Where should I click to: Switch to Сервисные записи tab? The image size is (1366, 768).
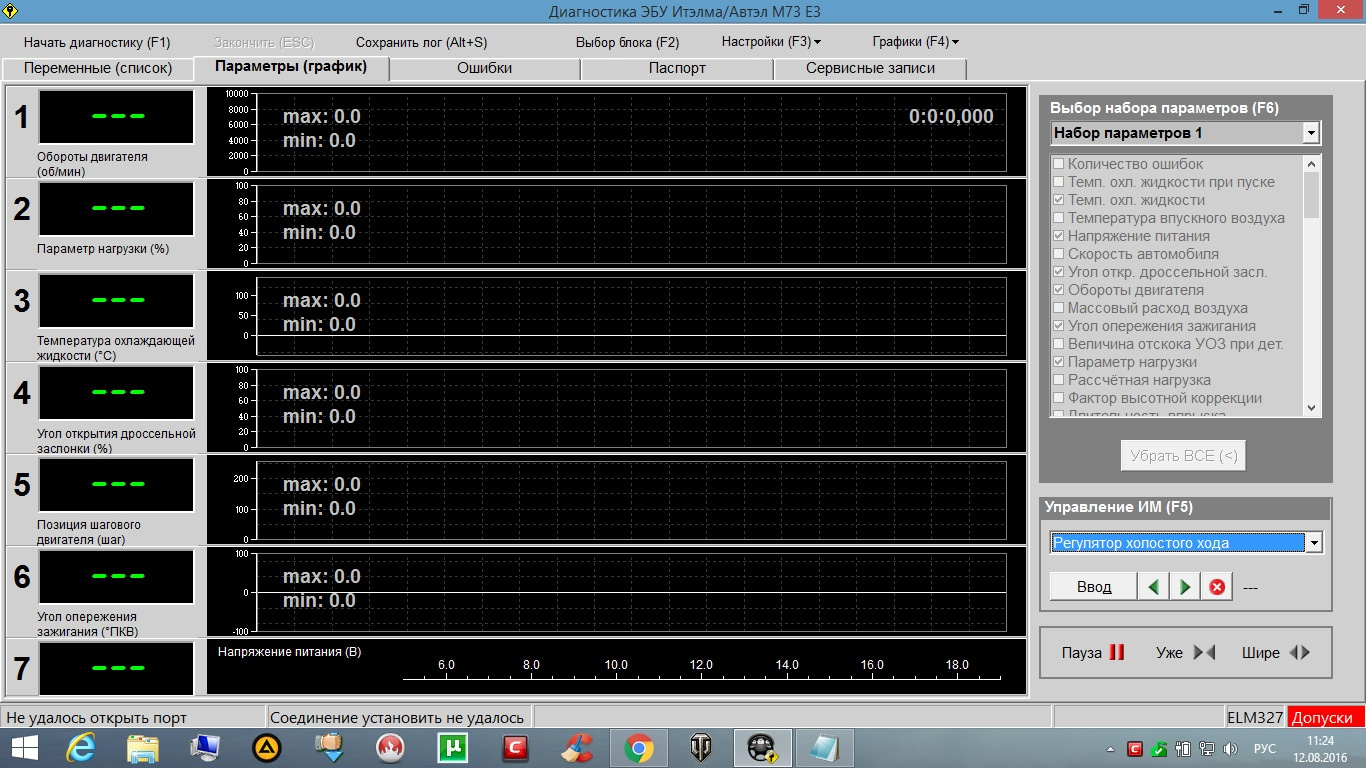[x=870, y=68]
